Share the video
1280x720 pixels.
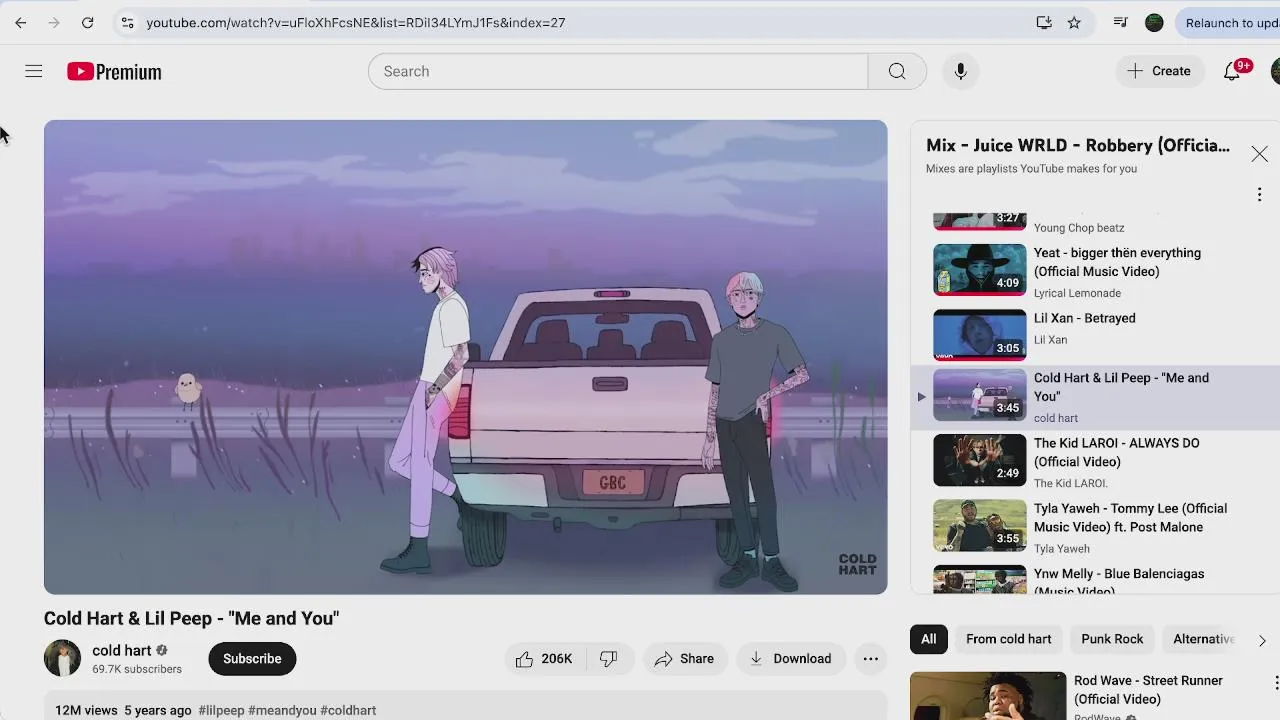click(x=684, y=658)
